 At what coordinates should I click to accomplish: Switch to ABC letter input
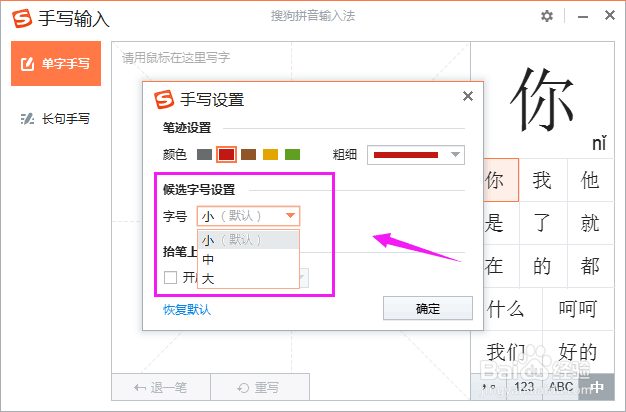click(x=561, y=387)
